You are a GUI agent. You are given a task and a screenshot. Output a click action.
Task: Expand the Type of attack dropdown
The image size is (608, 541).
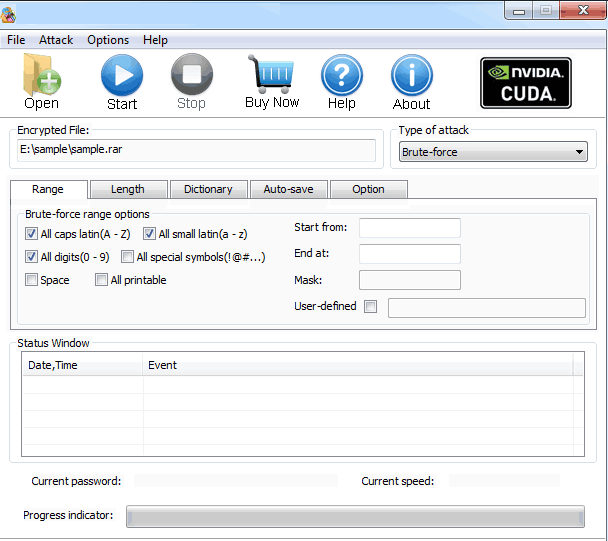point(493,152)
